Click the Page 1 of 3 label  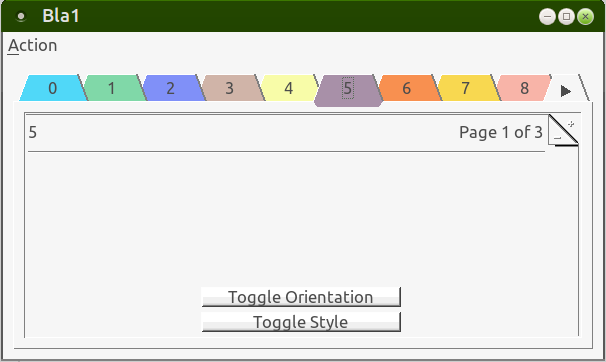[501, 132]
